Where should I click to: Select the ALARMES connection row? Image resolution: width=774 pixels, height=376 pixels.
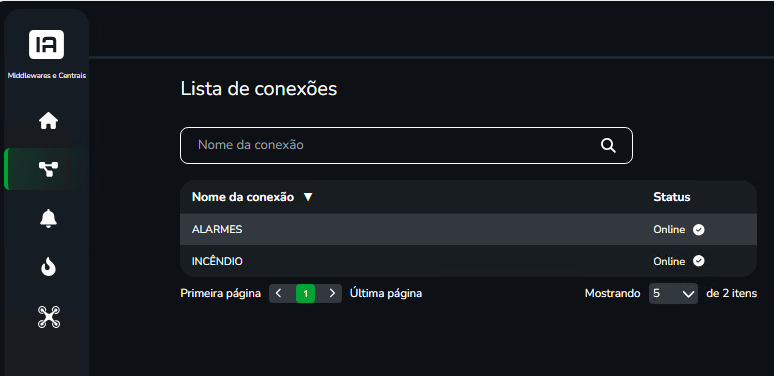pyautogui.click(x=468, y=229)
